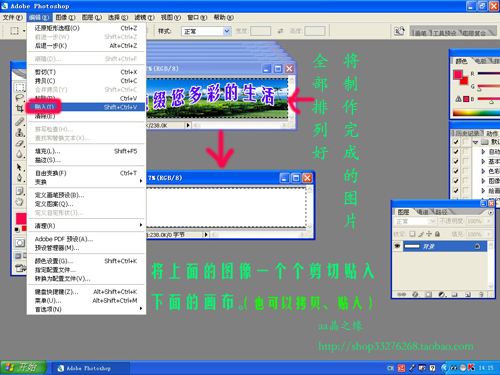Viewport: 500px width, 375px height.
Task: Open the 样式 style dropdown in options bar
Action: (x=206, y=31)
